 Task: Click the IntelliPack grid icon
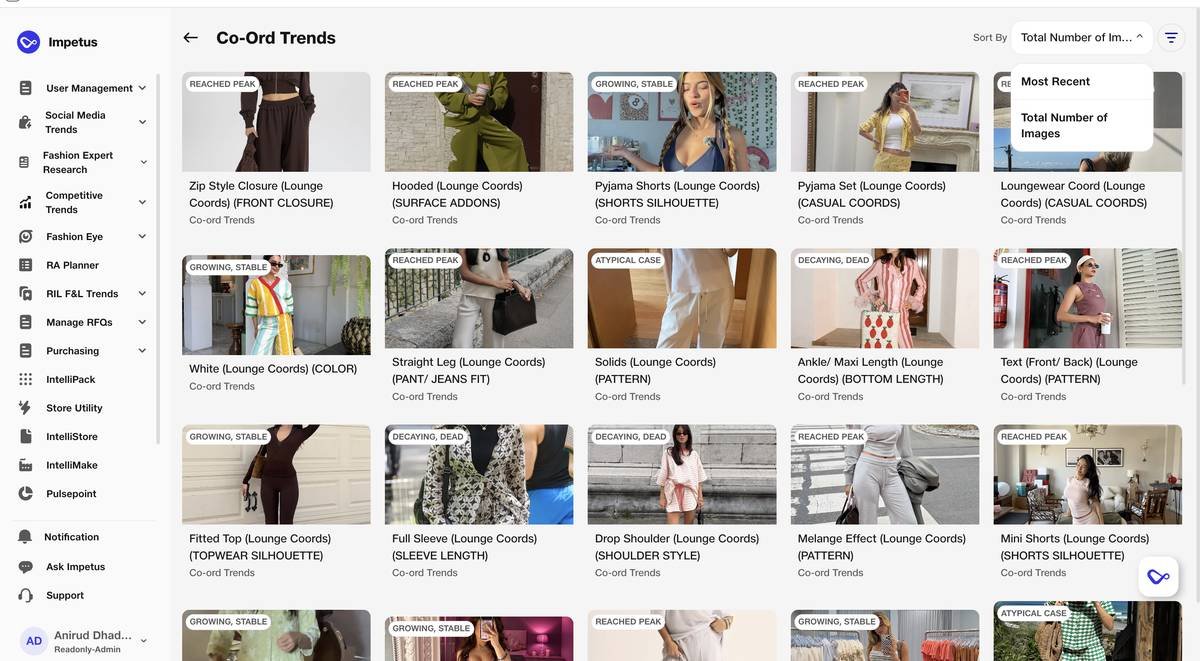click(25, 379)
